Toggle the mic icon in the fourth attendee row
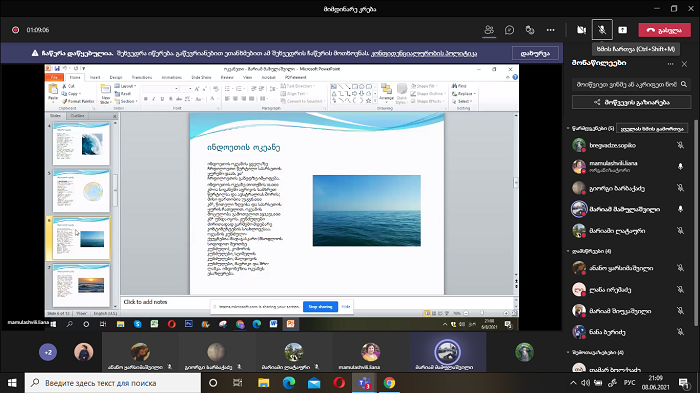The image size is (700, 393). (680, 332)
